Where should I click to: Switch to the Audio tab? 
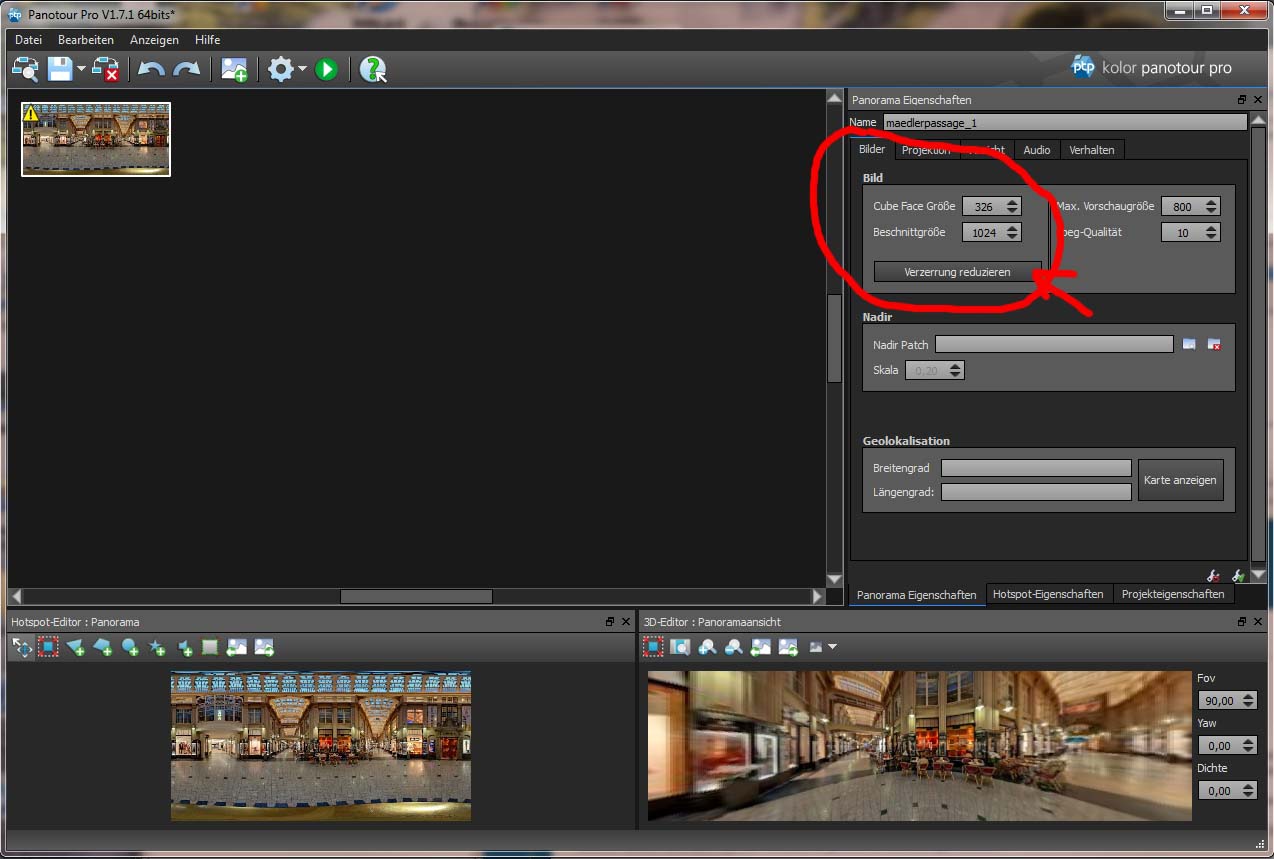(1036, 150)
